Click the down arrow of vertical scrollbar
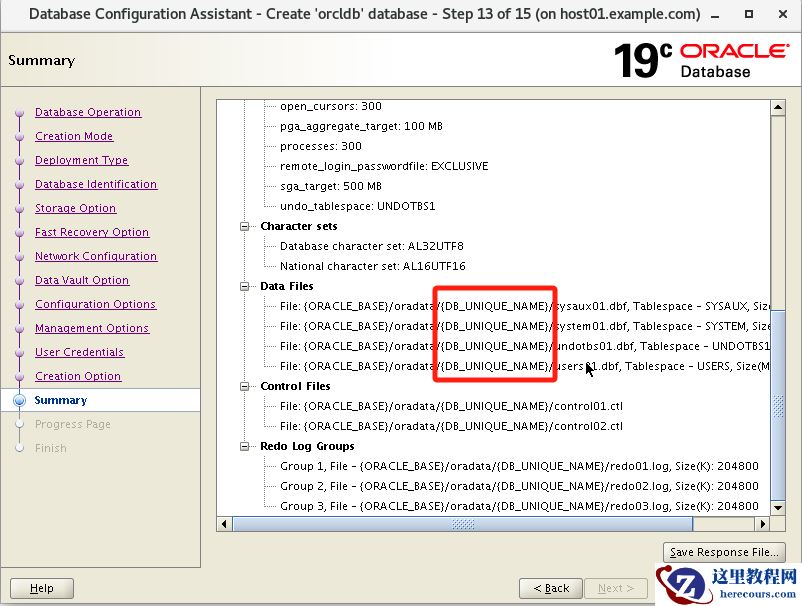 pyautogui.click(x=778, y=508)
